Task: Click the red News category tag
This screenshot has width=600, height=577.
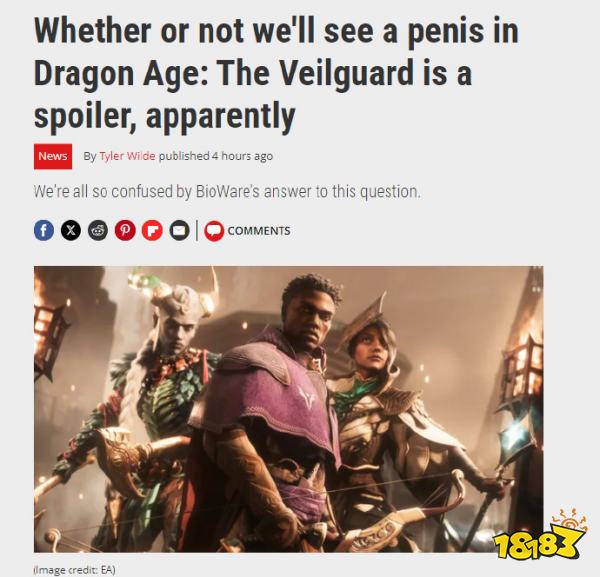Action: click(x=53, y=156)
